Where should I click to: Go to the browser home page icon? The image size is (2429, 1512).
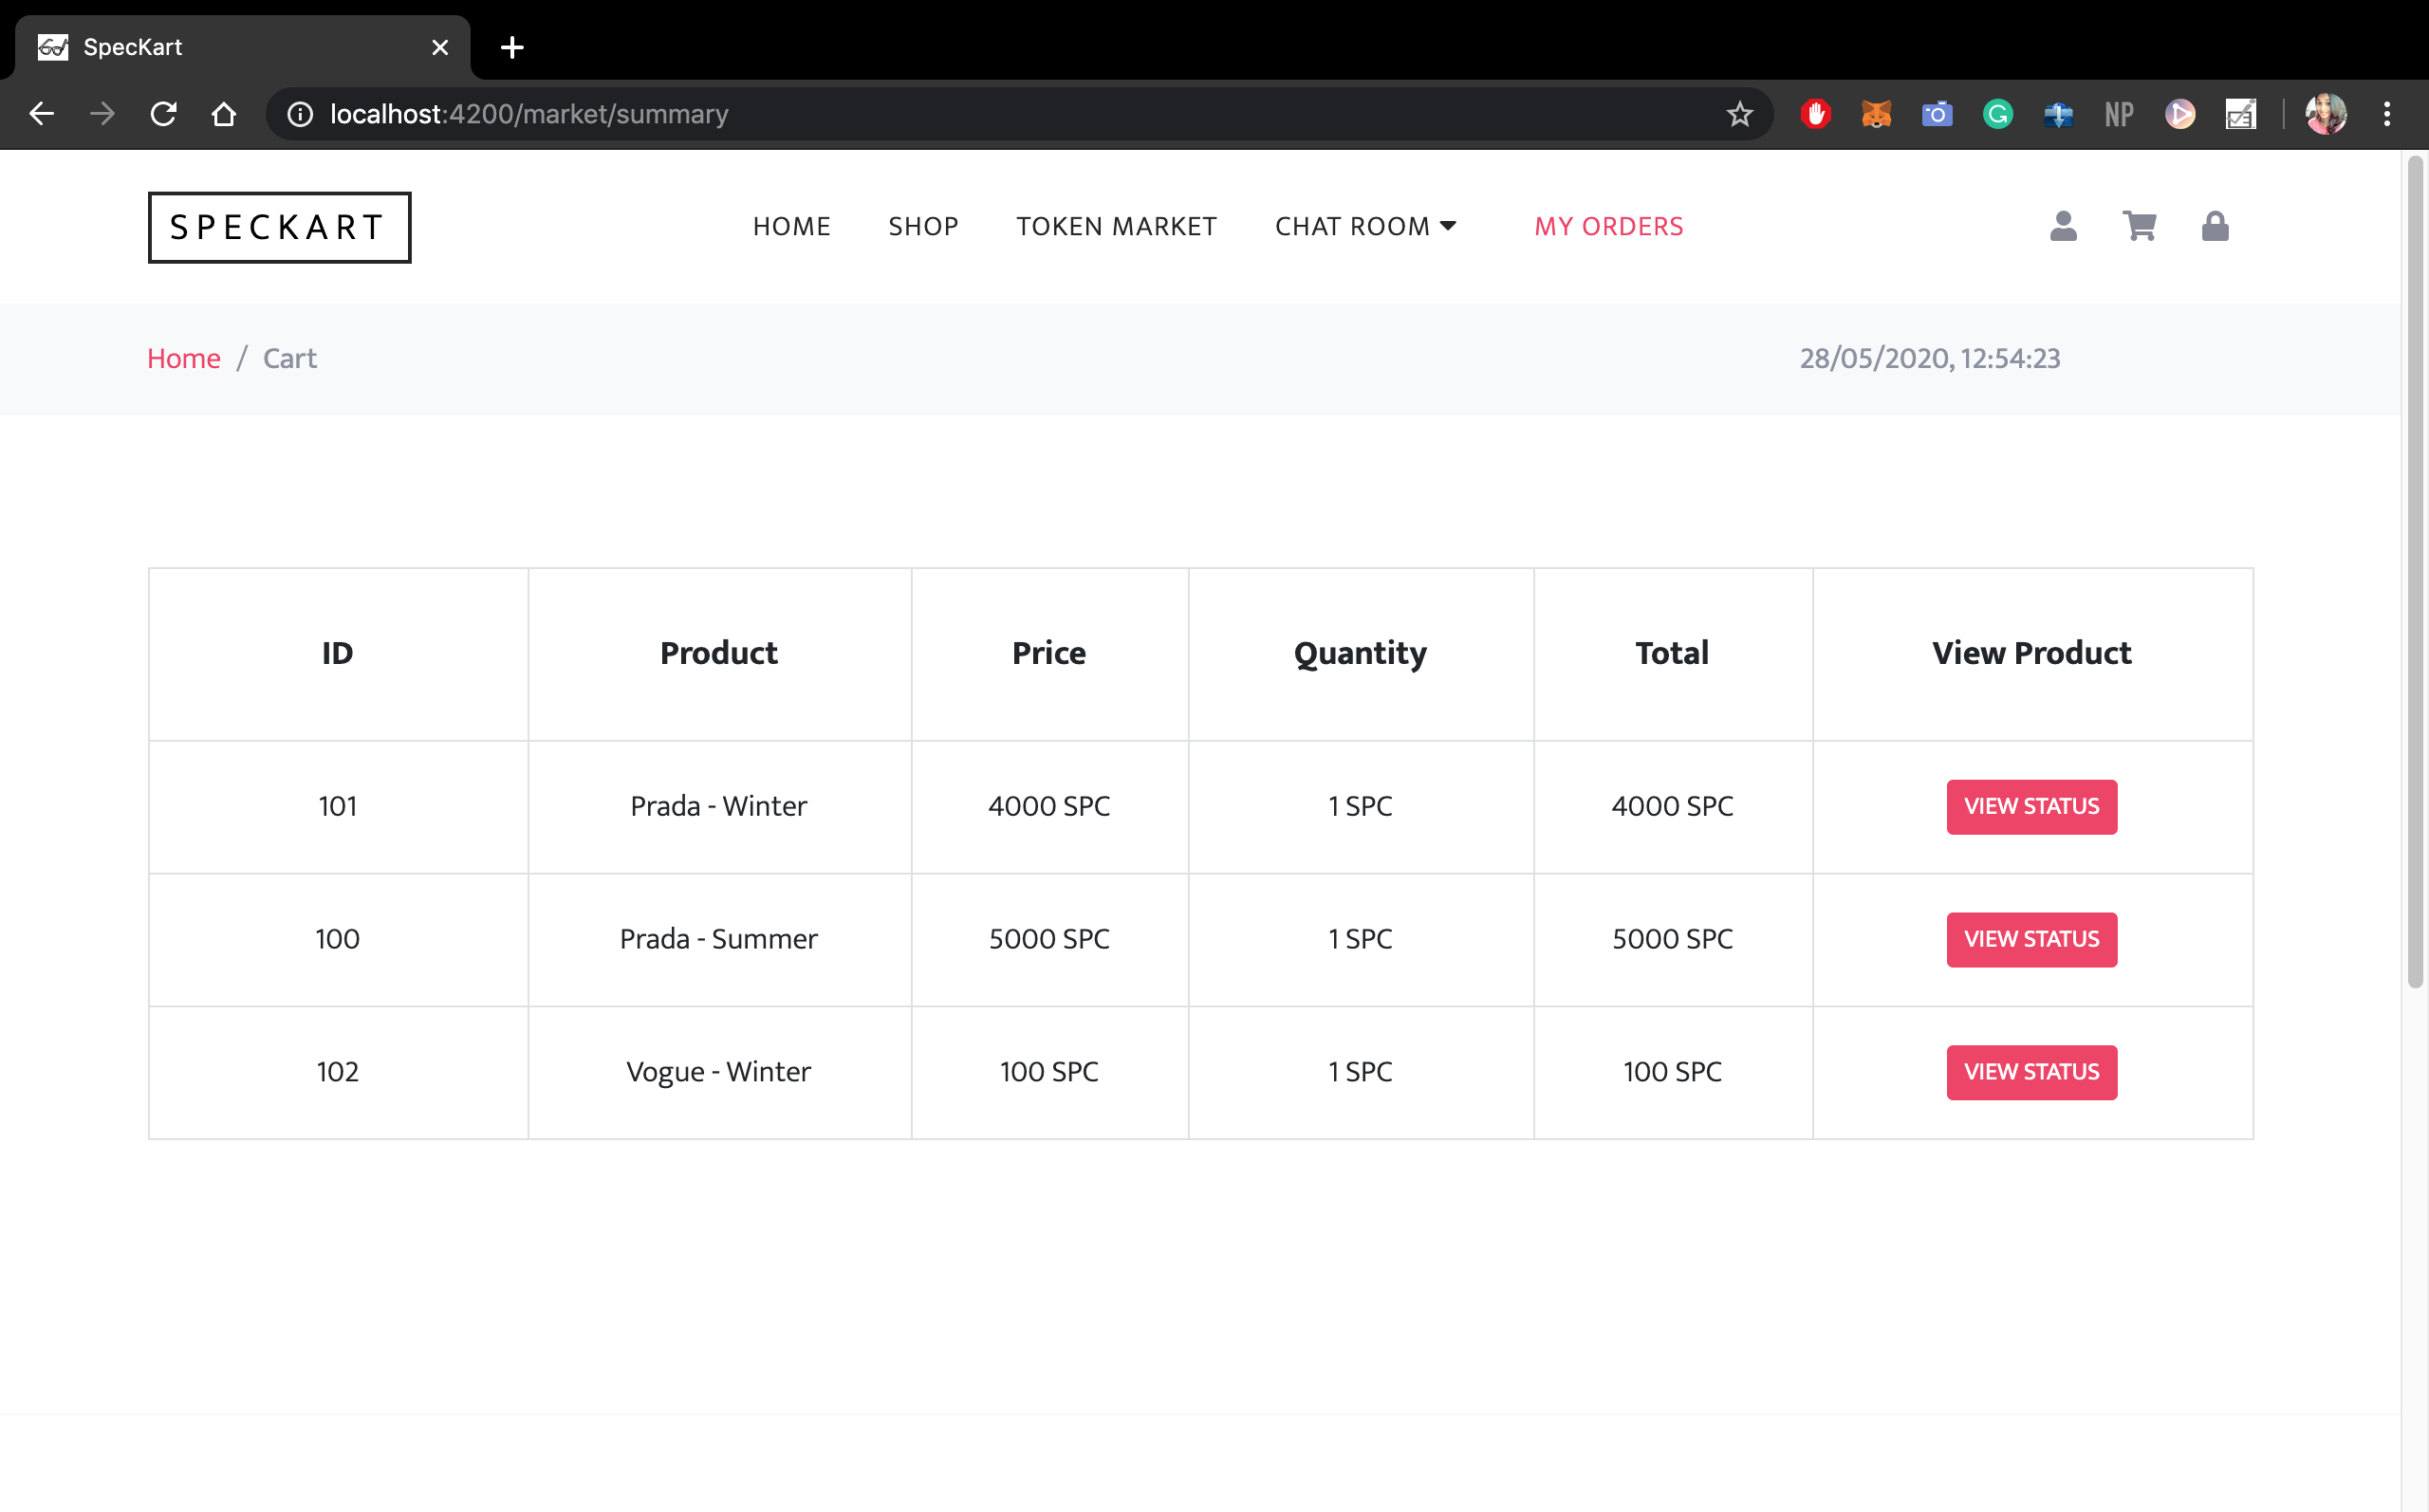(x=224, y=114)
